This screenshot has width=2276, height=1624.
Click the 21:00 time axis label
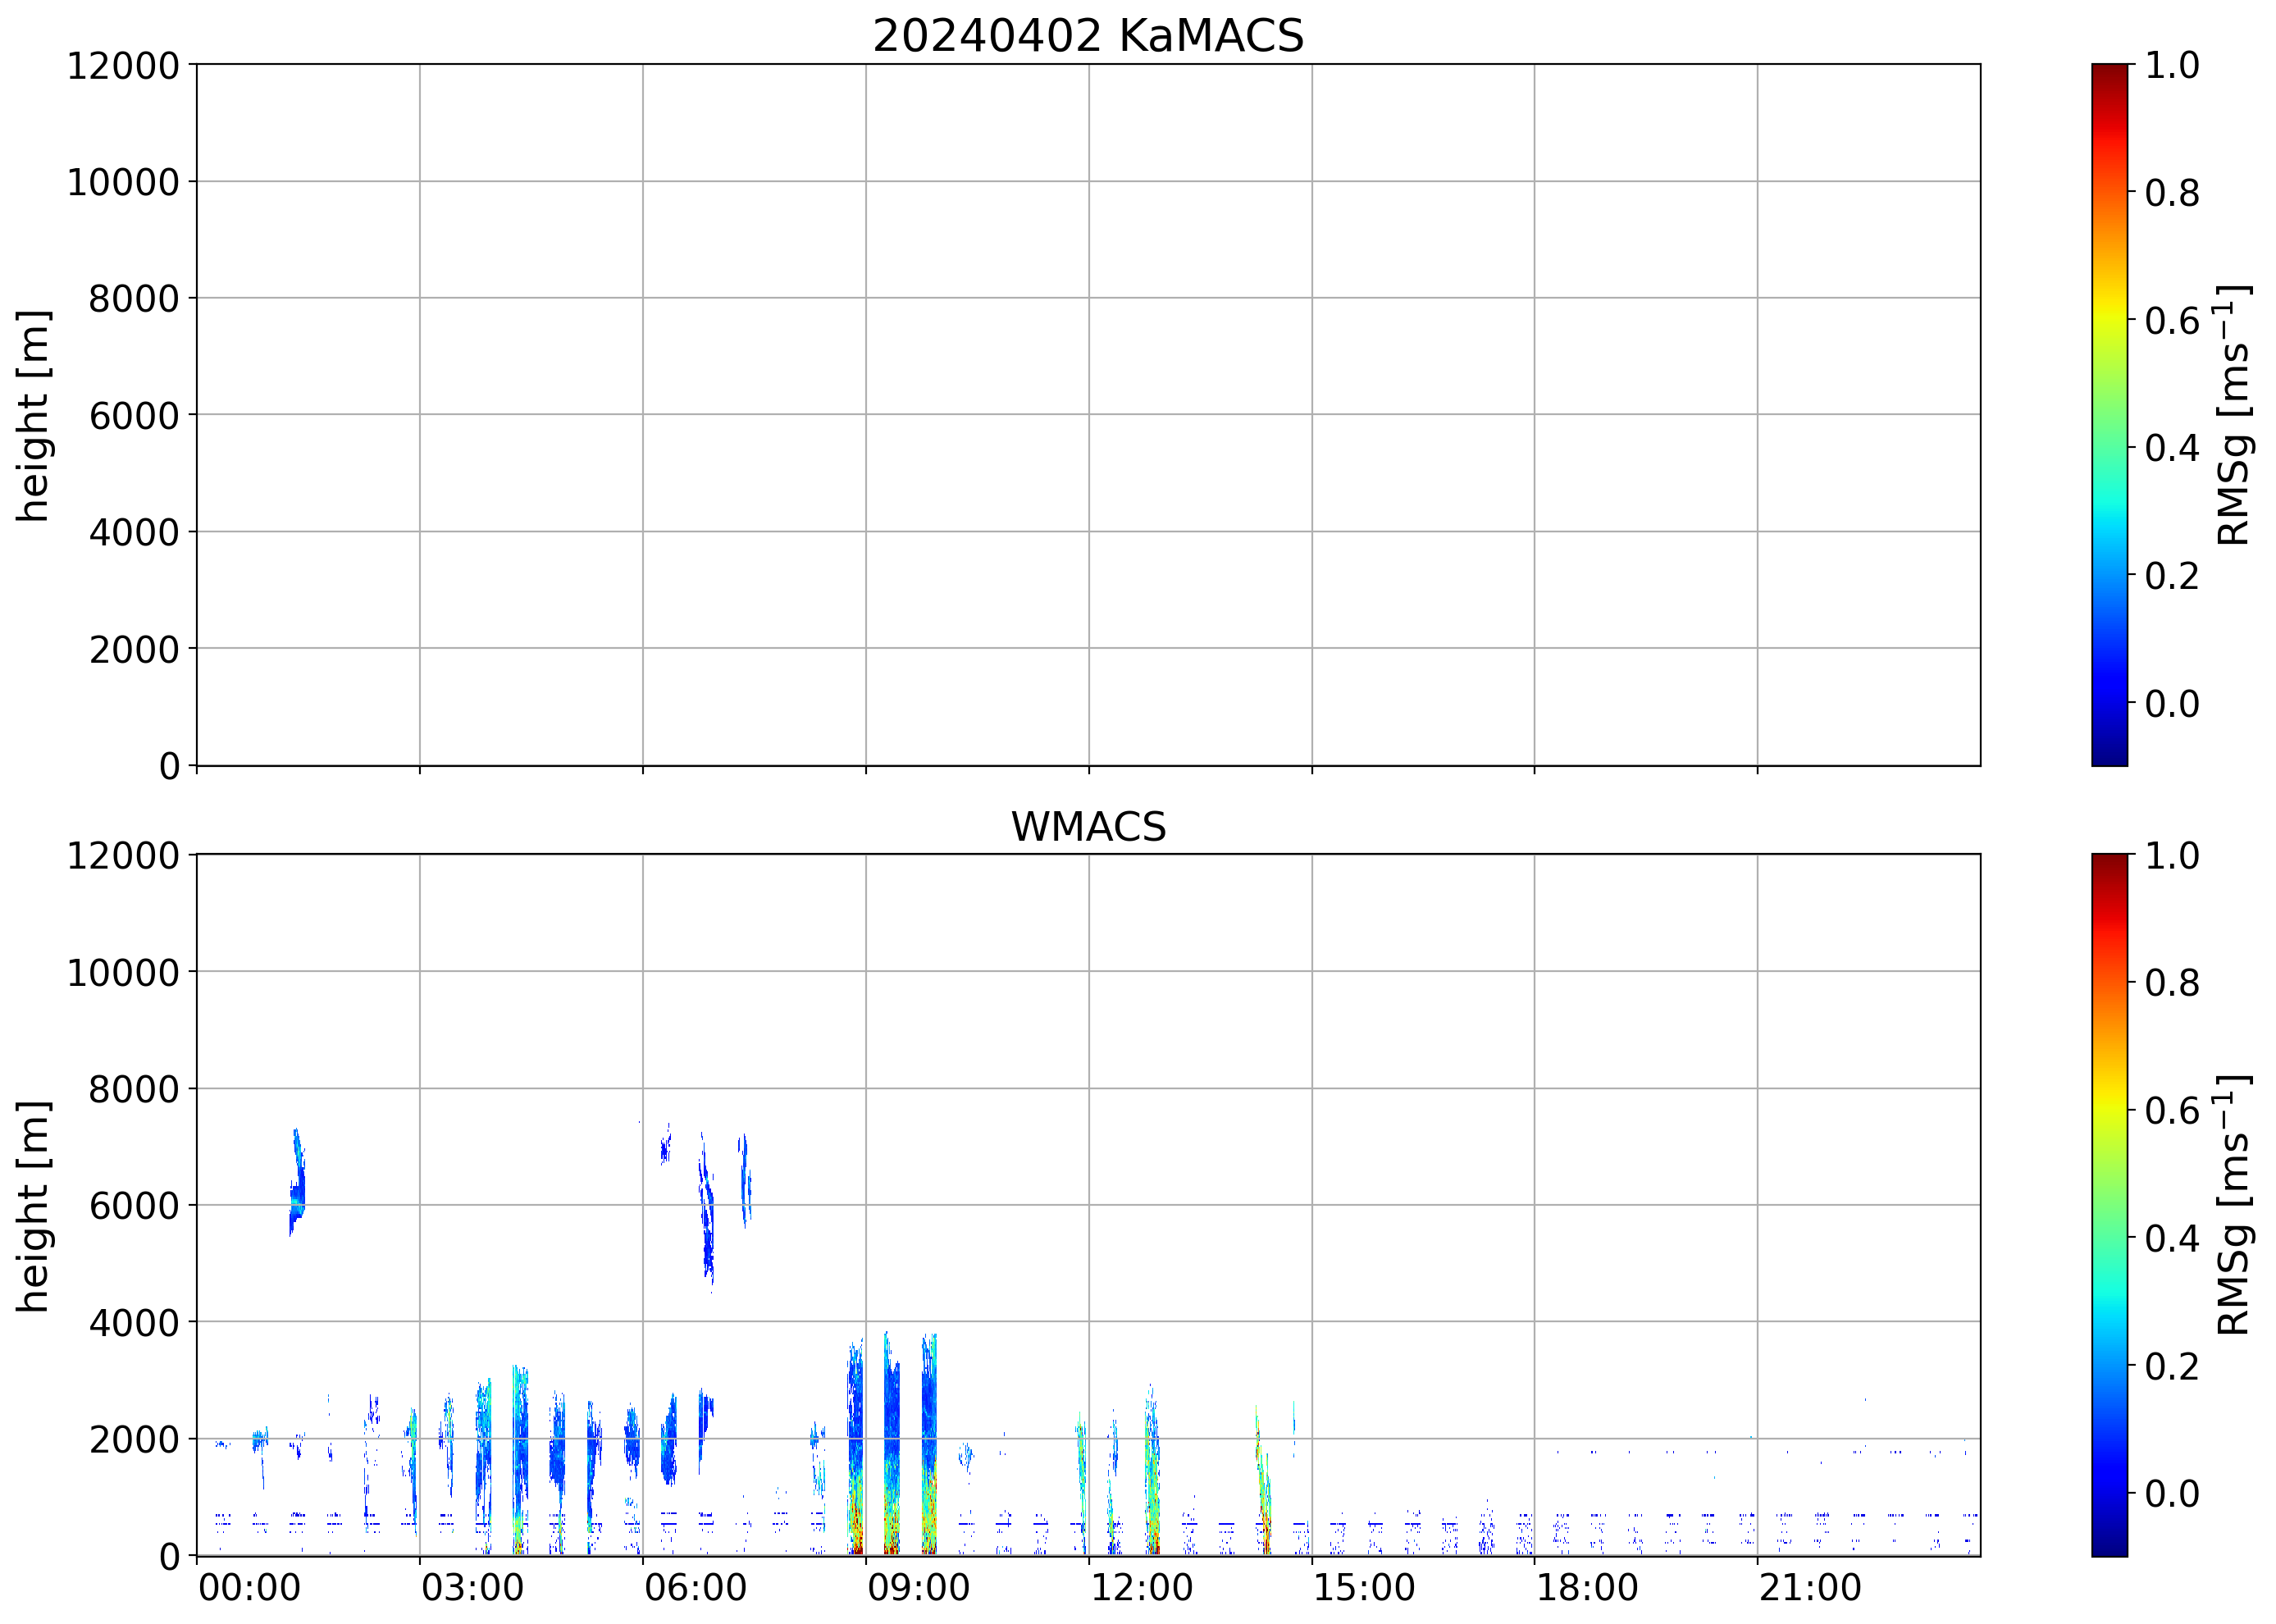click(x=1809, y=1588)
